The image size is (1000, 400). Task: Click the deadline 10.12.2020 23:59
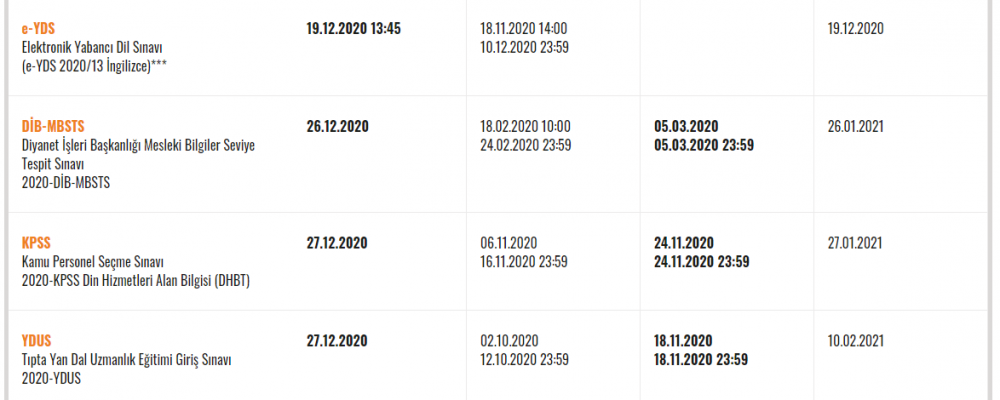524,47
